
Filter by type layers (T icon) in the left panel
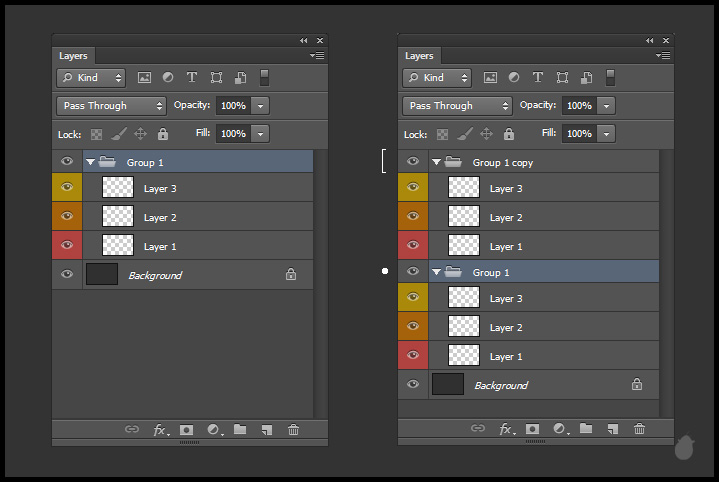tap(191, 77)
